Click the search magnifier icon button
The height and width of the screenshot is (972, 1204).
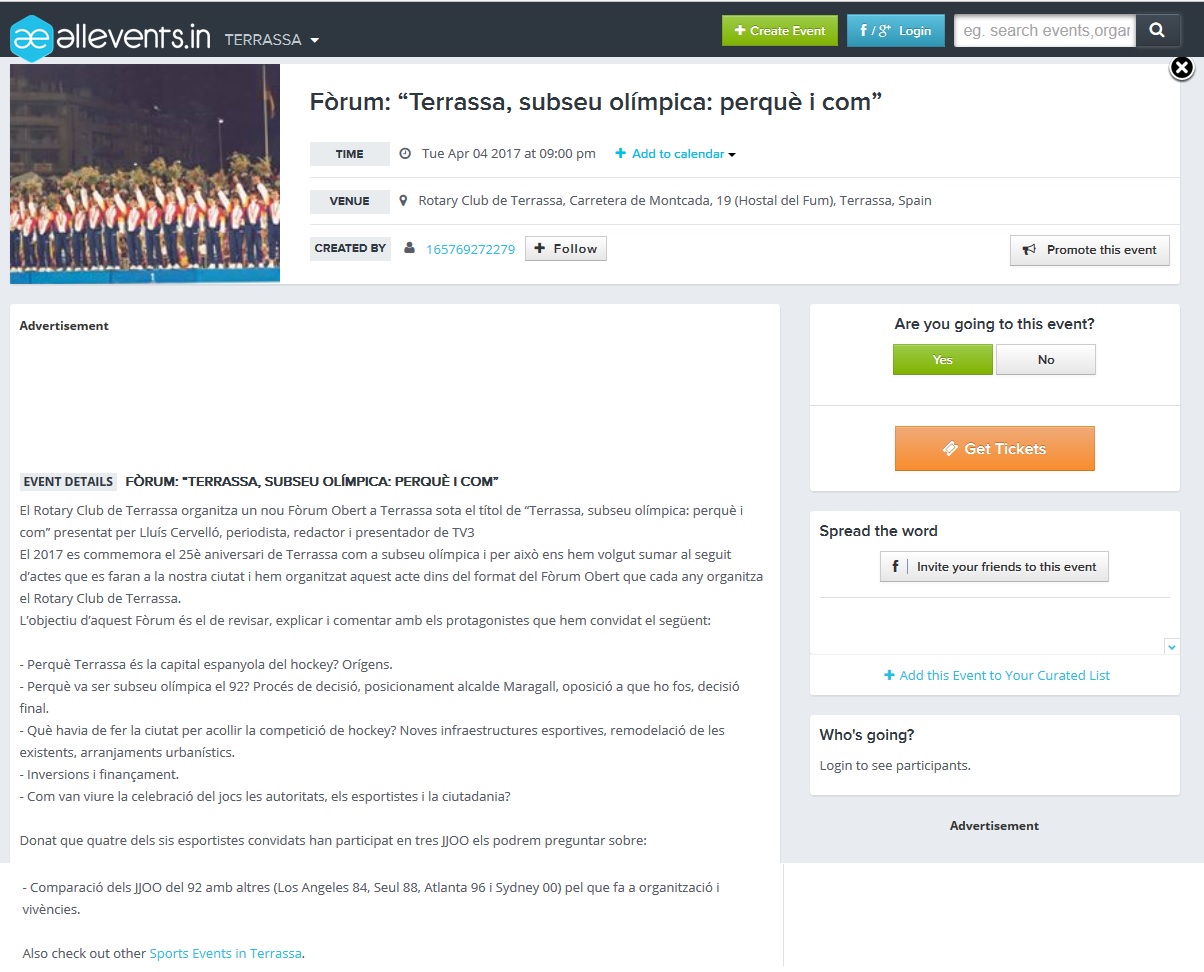pos(1157,31)
